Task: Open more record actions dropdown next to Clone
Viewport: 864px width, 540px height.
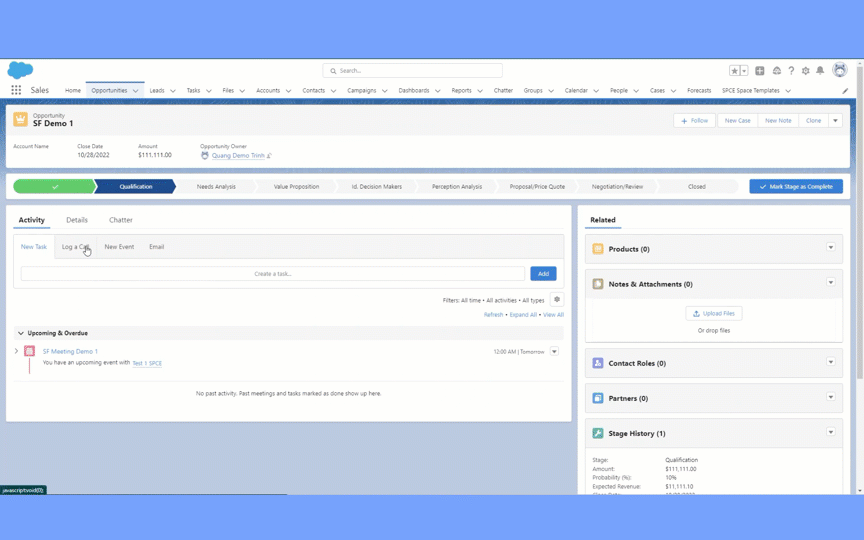Action: [x=835, y=121]
